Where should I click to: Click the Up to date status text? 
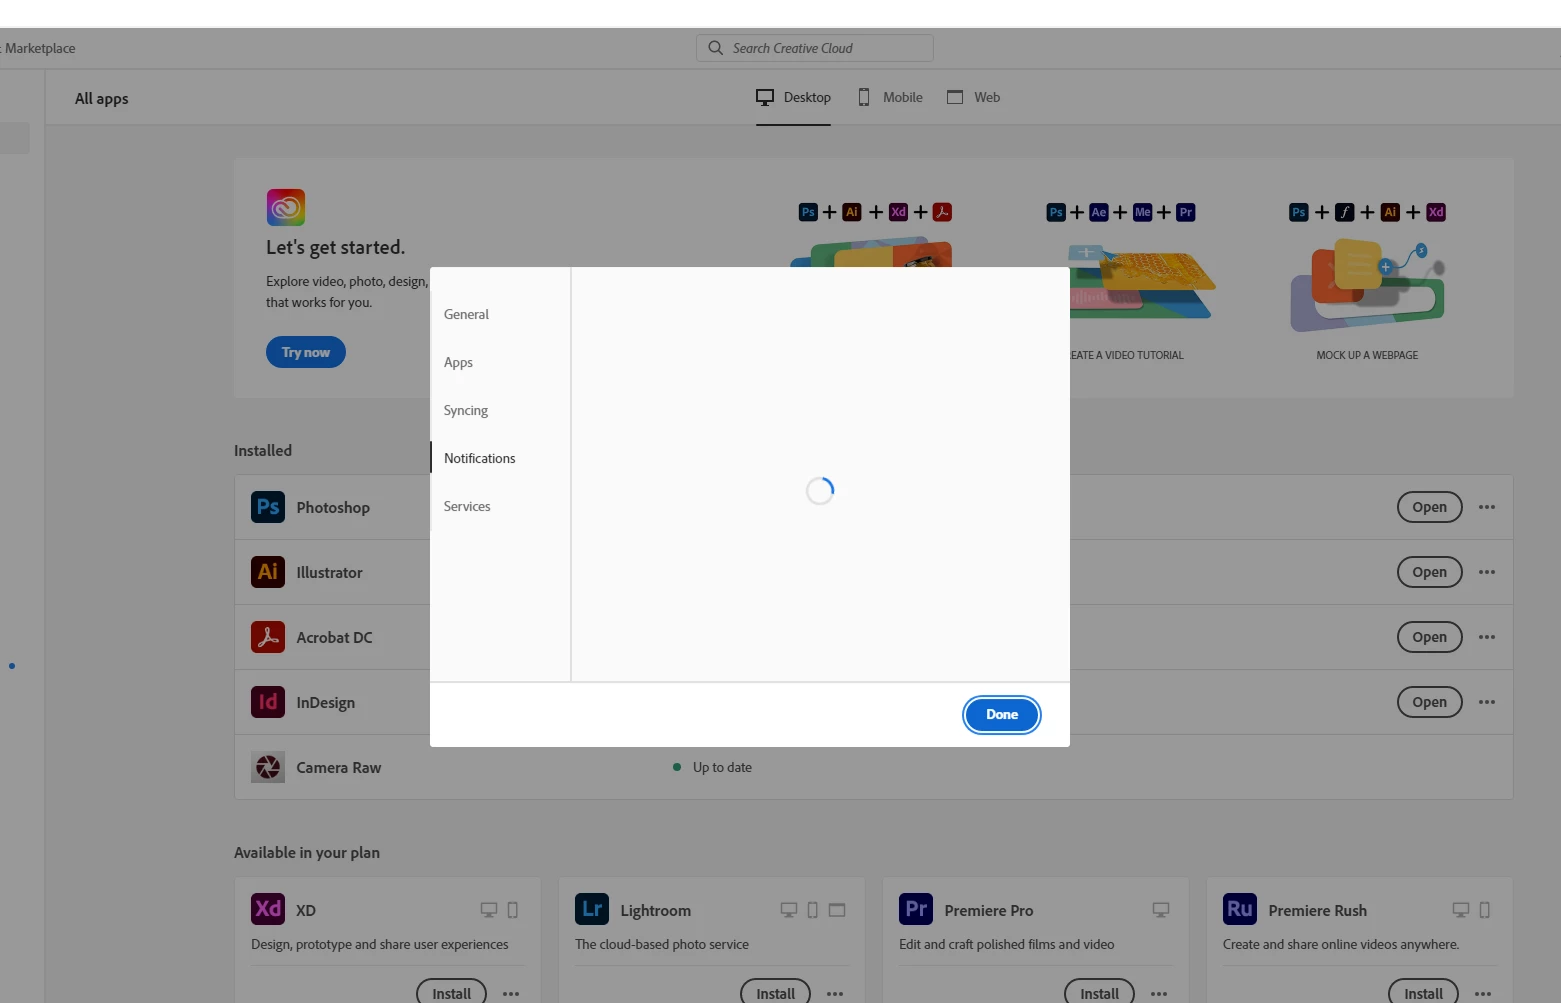(722, 767)
